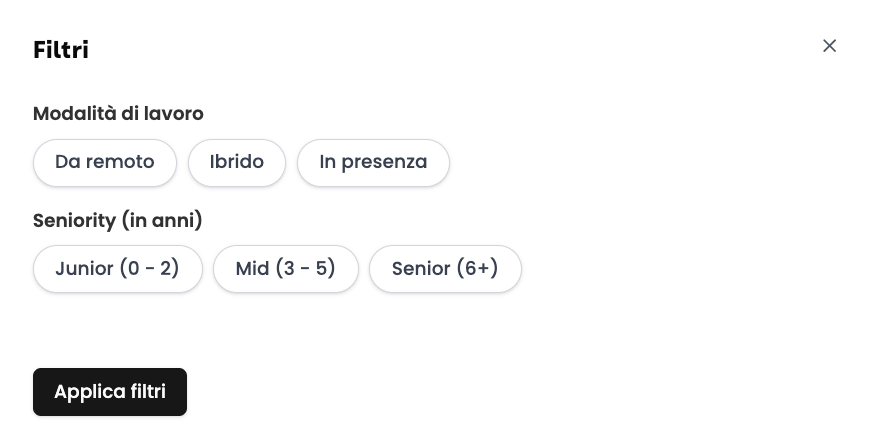
Task: Filter by Mid experience level
Action: point(286,269)
